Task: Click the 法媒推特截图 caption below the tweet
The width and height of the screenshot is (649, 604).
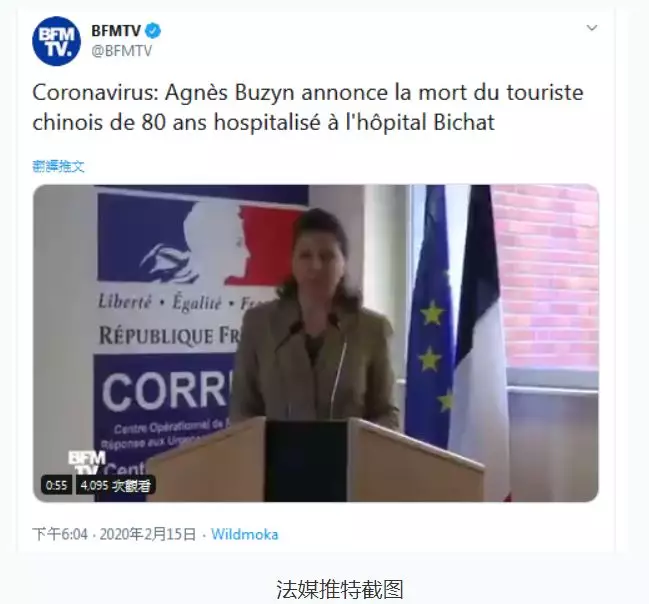Action: 340,589
